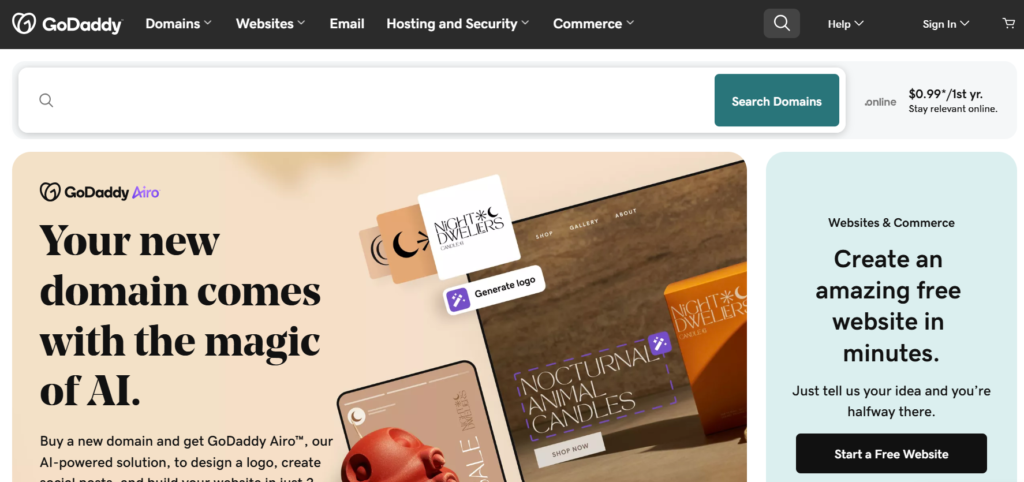Image resolution: width=1024 pixels, height=482 pixels.
Task: Open the shopping cart icon
Action: 1009,24
